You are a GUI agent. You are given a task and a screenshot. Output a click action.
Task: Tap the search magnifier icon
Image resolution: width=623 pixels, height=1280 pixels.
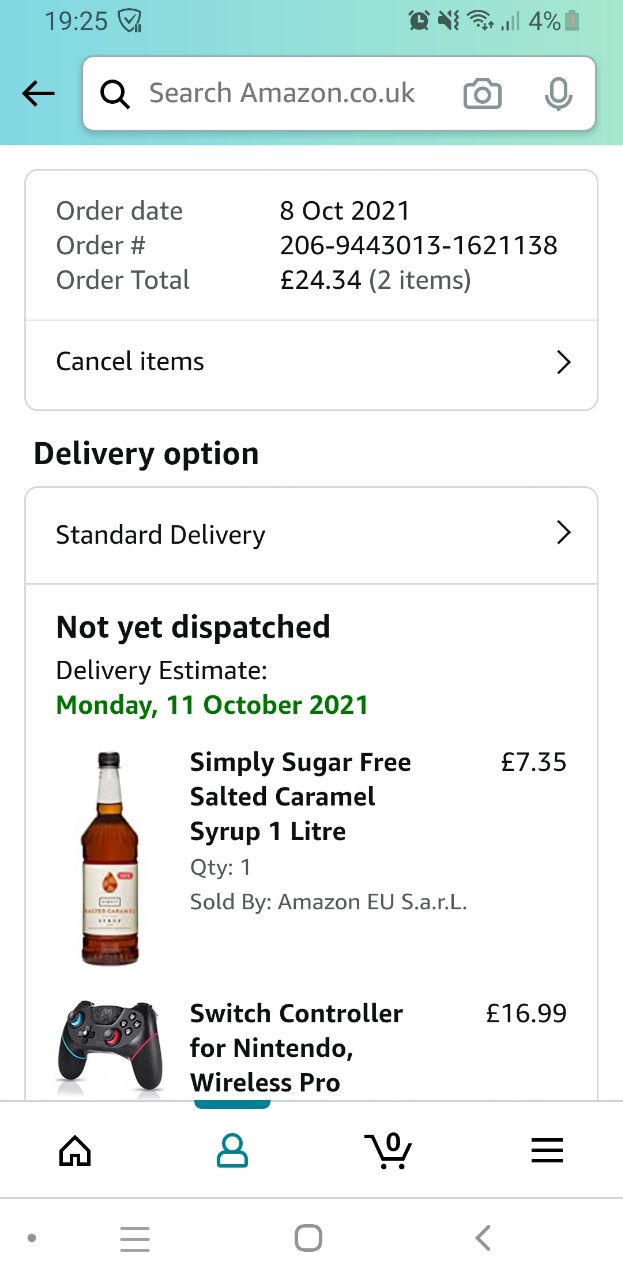click(x=116, y=94)
